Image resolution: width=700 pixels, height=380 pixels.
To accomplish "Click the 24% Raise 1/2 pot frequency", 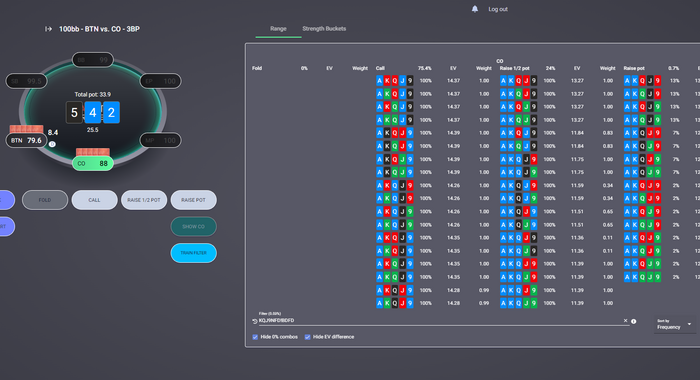I will [x=550, y=68].
